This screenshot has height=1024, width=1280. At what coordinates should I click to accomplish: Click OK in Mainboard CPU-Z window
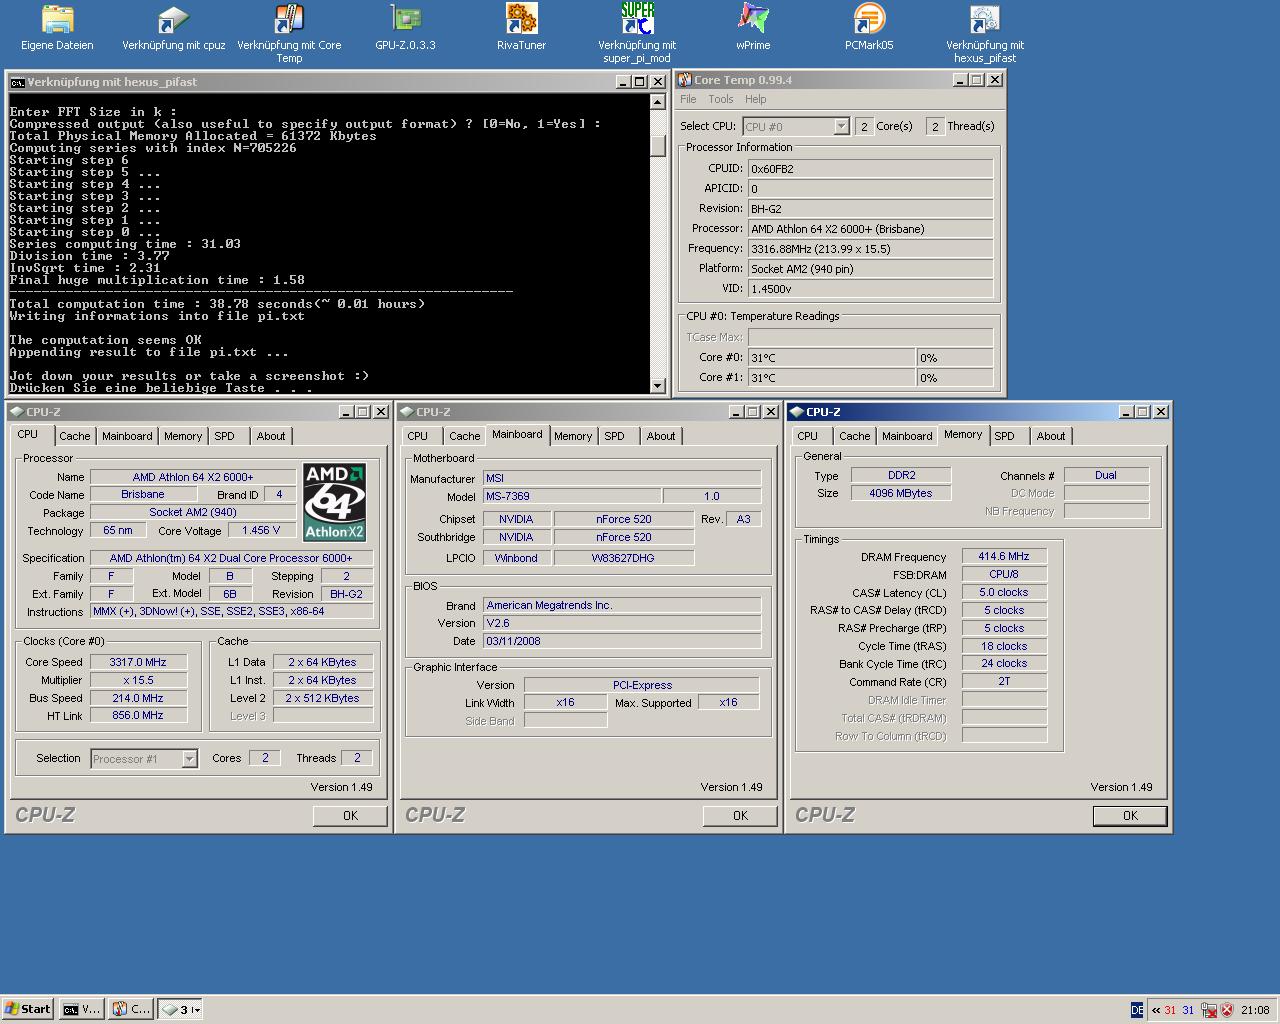pyautogui.click(x=740, y=815)
